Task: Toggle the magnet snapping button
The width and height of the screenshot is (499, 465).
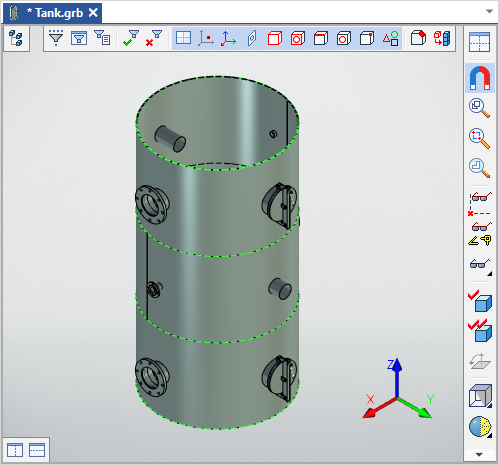Action: (x=480, y=78)
